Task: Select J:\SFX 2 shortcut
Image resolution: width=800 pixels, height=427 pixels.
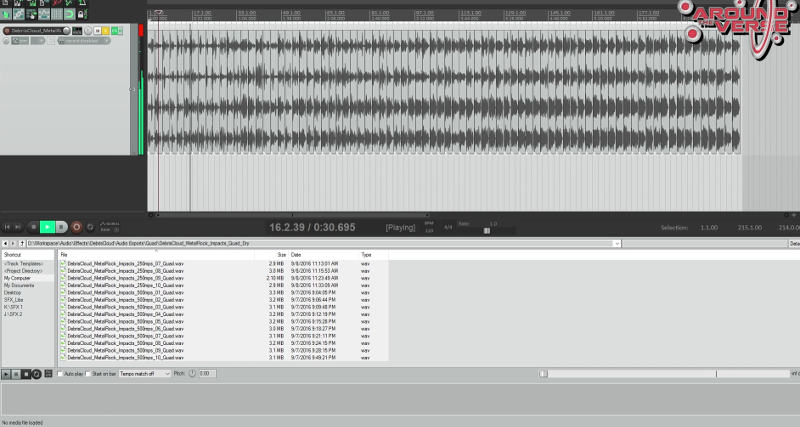Action: click(x=13, y=314)
